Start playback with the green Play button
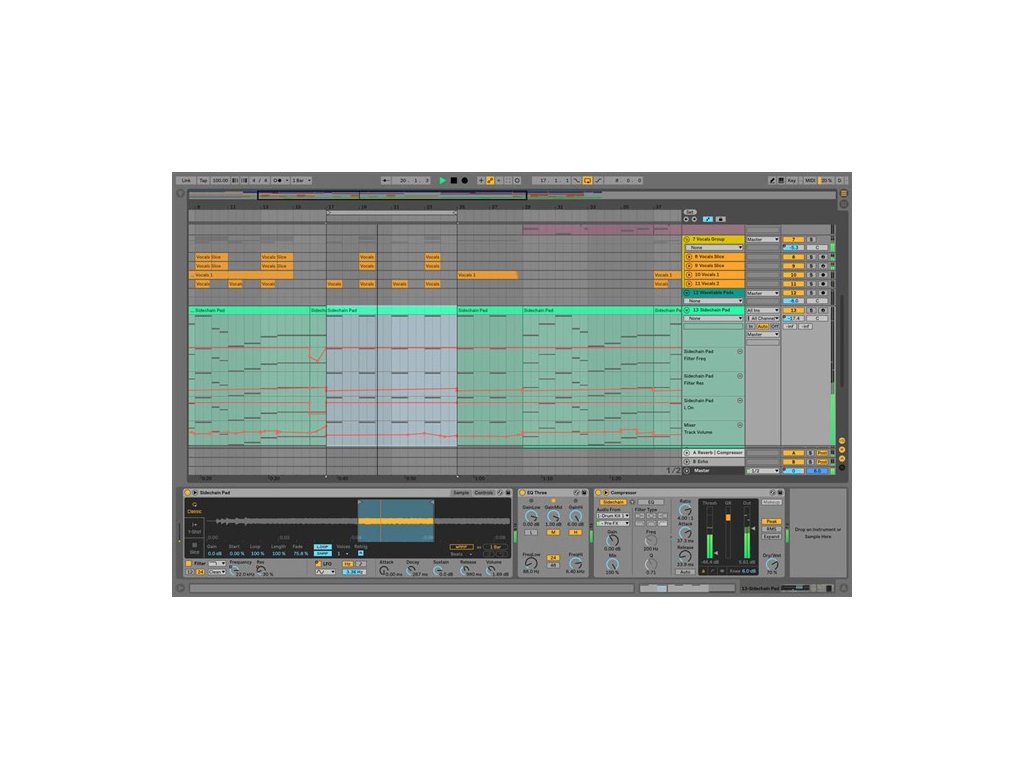Viewport: 1024px width, 768px height. coord(442,180)
